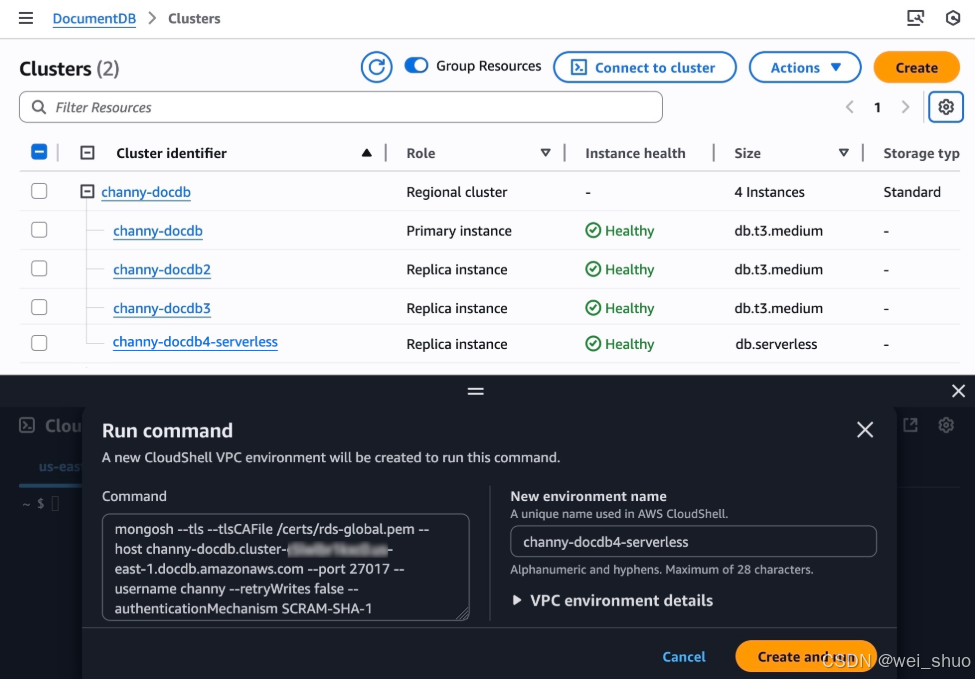Image resolution: width=975 pixels, height=679 pixels.
Task: Expand VPC environment details
Action: (612, 601)
